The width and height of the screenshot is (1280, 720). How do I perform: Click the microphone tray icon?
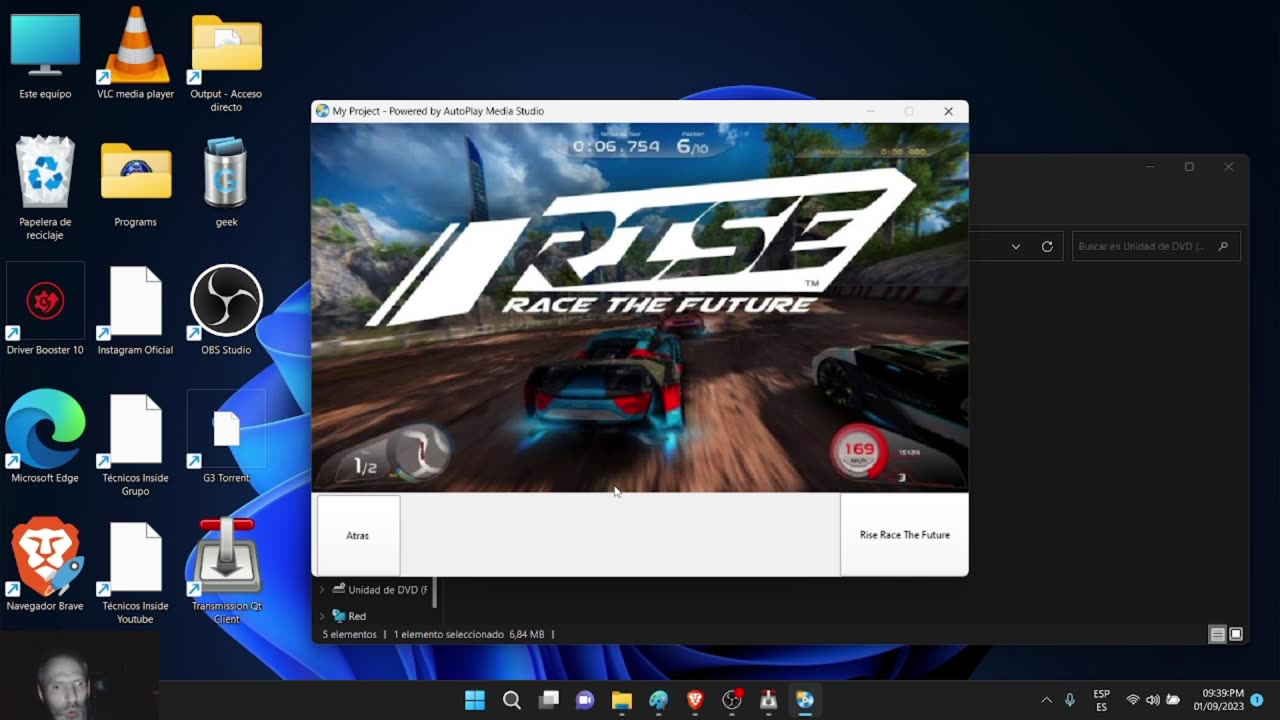pos(1070,700)
